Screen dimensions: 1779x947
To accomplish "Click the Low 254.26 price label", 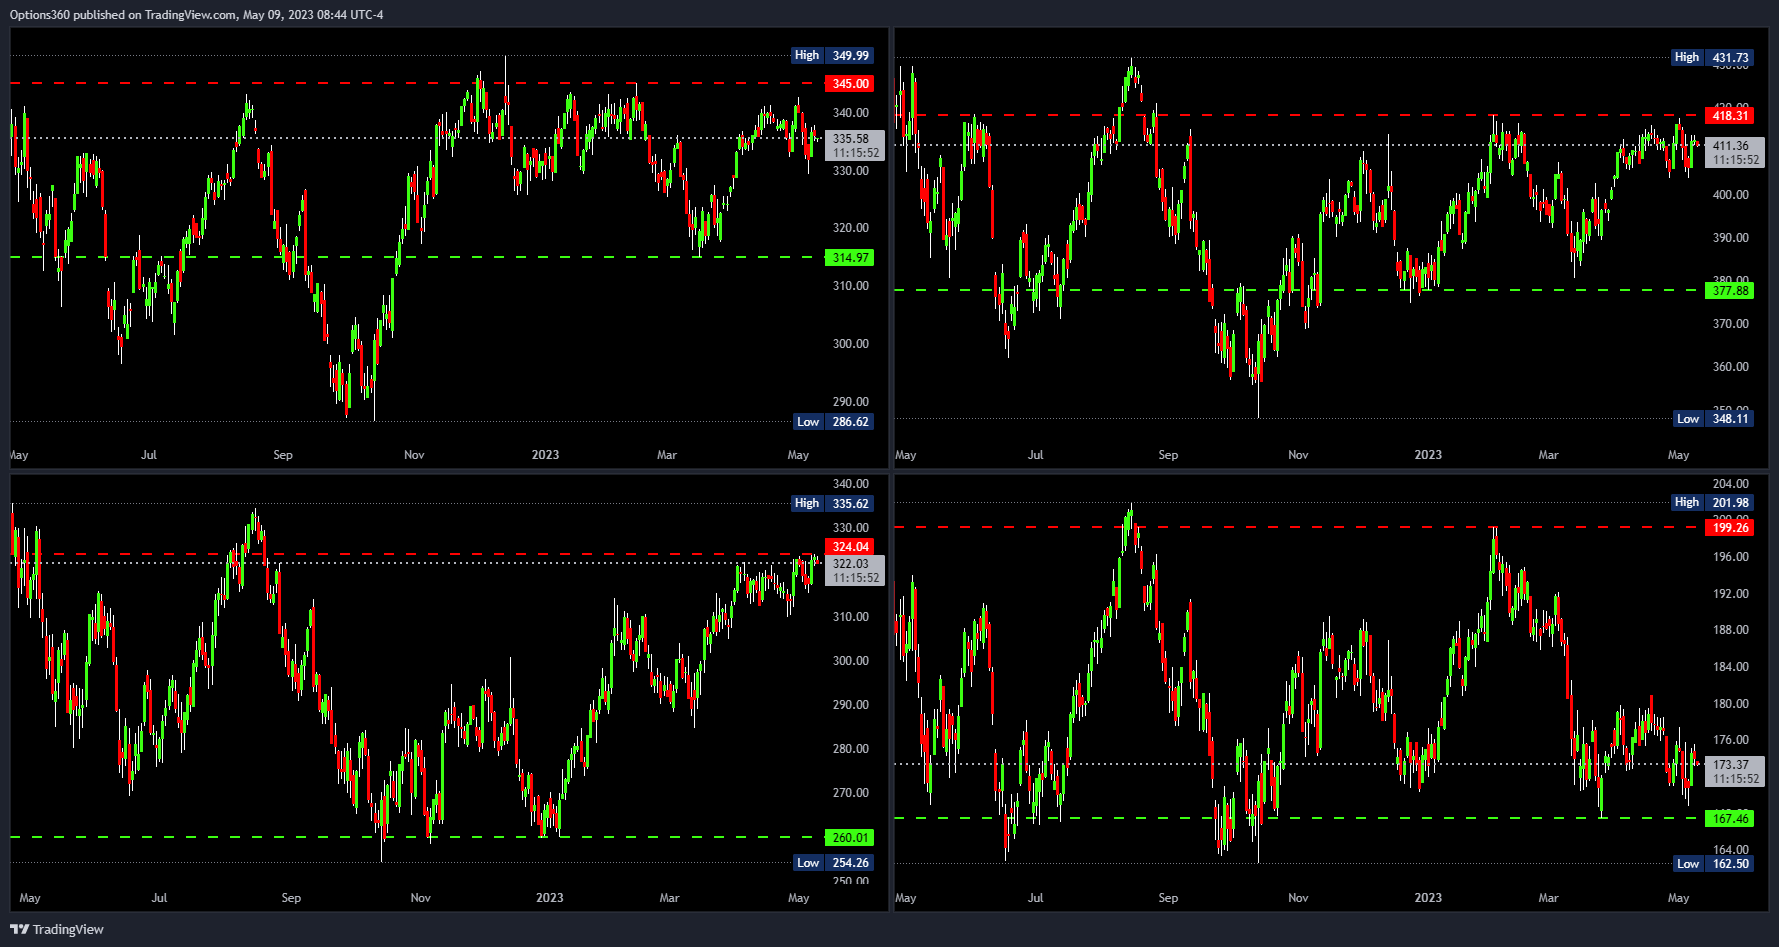I will [834, 863].
